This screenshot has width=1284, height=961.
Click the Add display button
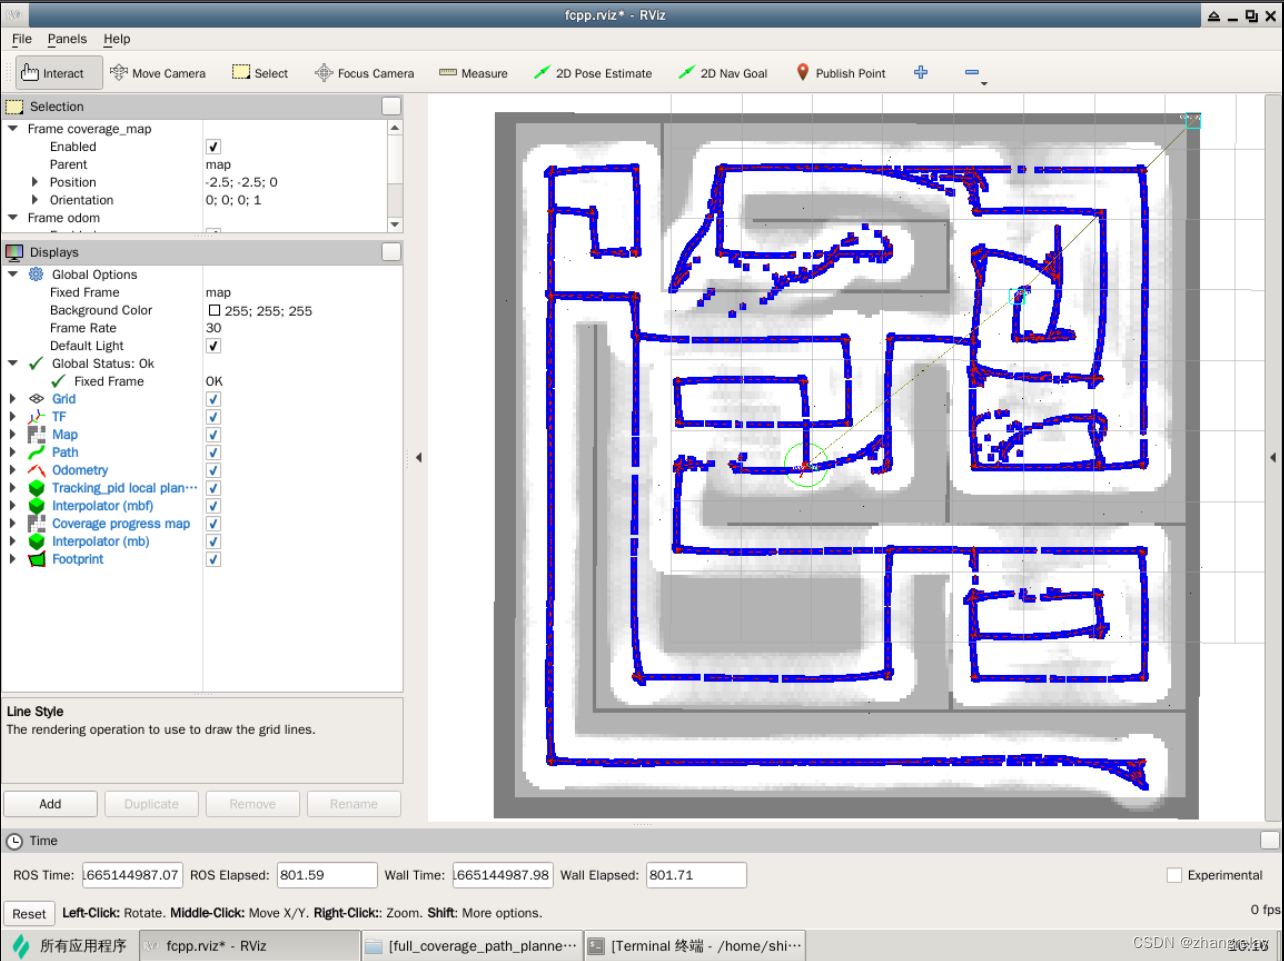coord(50,804)
